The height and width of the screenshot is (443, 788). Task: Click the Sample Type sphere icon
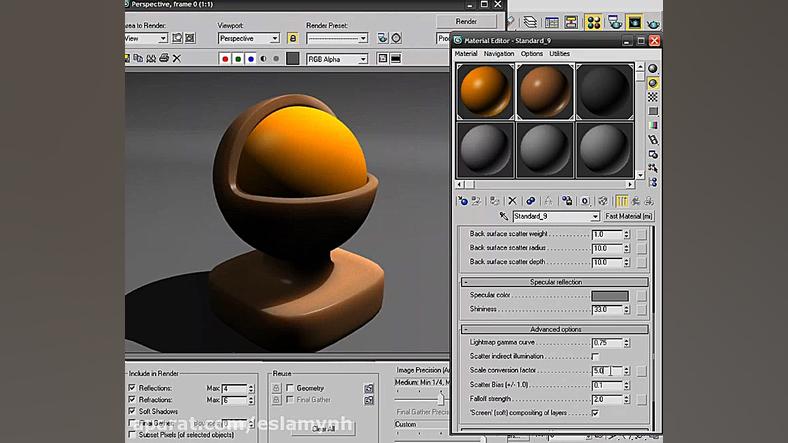[653, 69]
